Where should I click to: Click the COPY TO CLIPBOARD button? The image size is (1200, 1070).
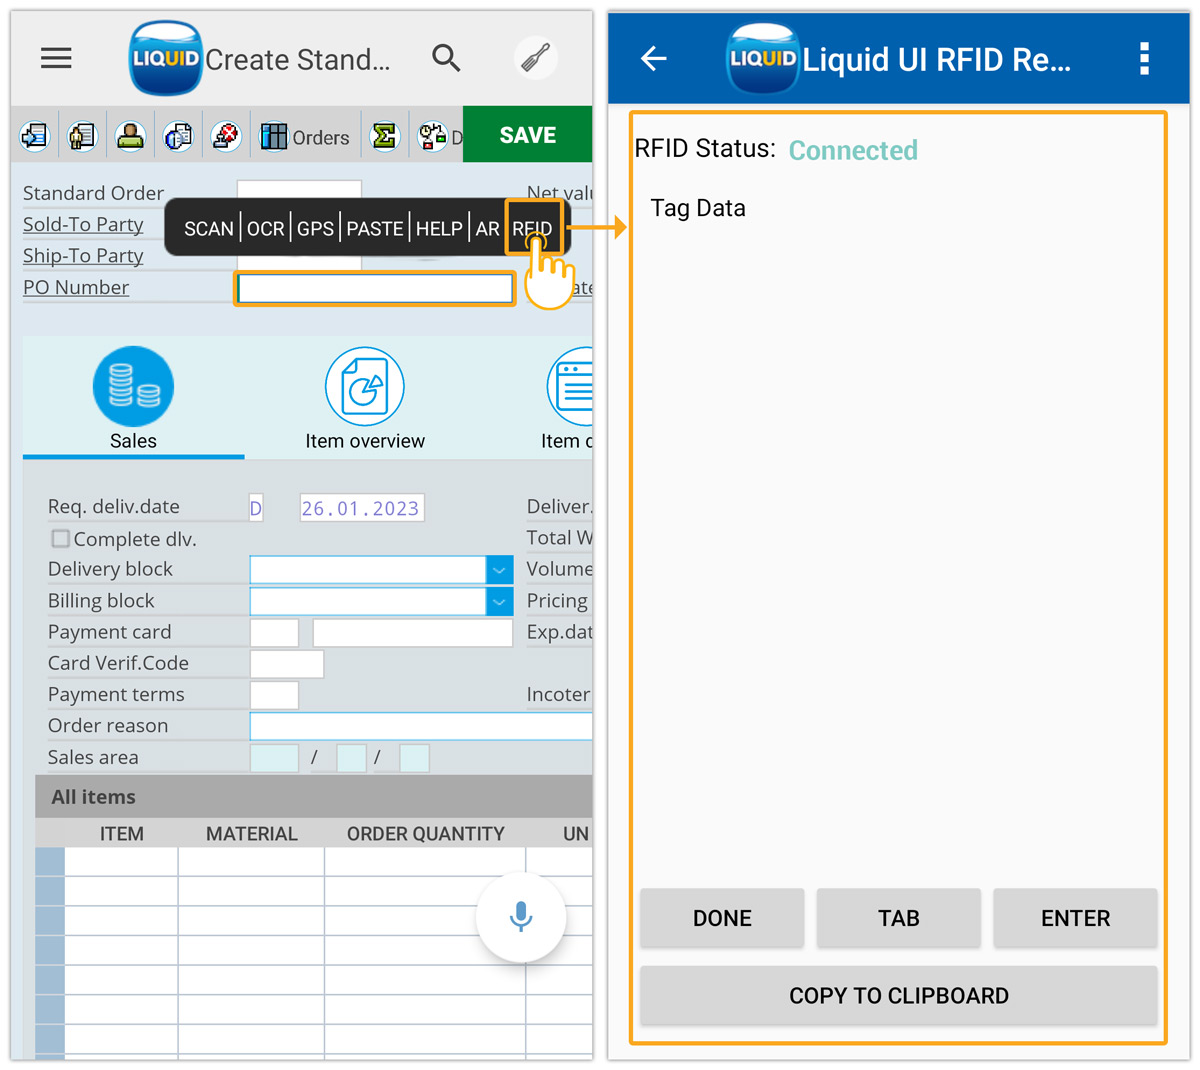898,995
